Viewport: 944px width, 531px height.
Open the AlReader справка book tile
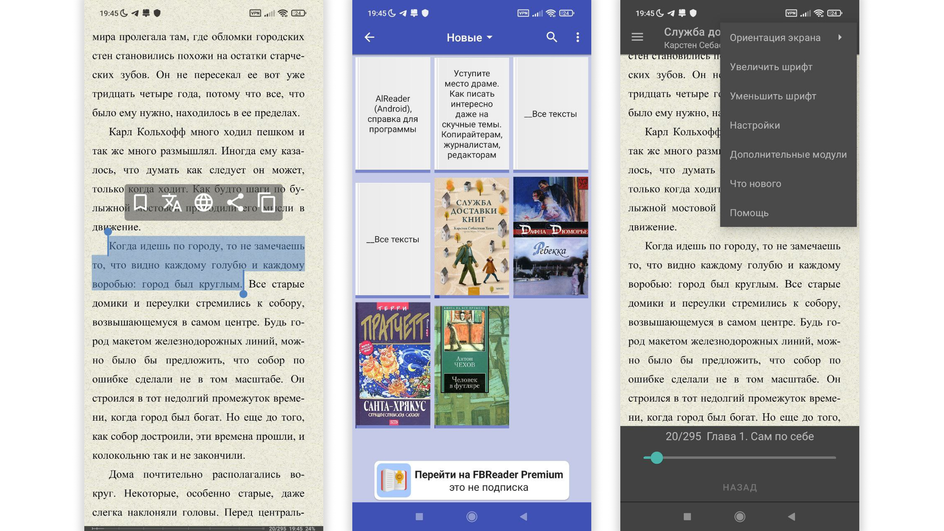(393, 114)
